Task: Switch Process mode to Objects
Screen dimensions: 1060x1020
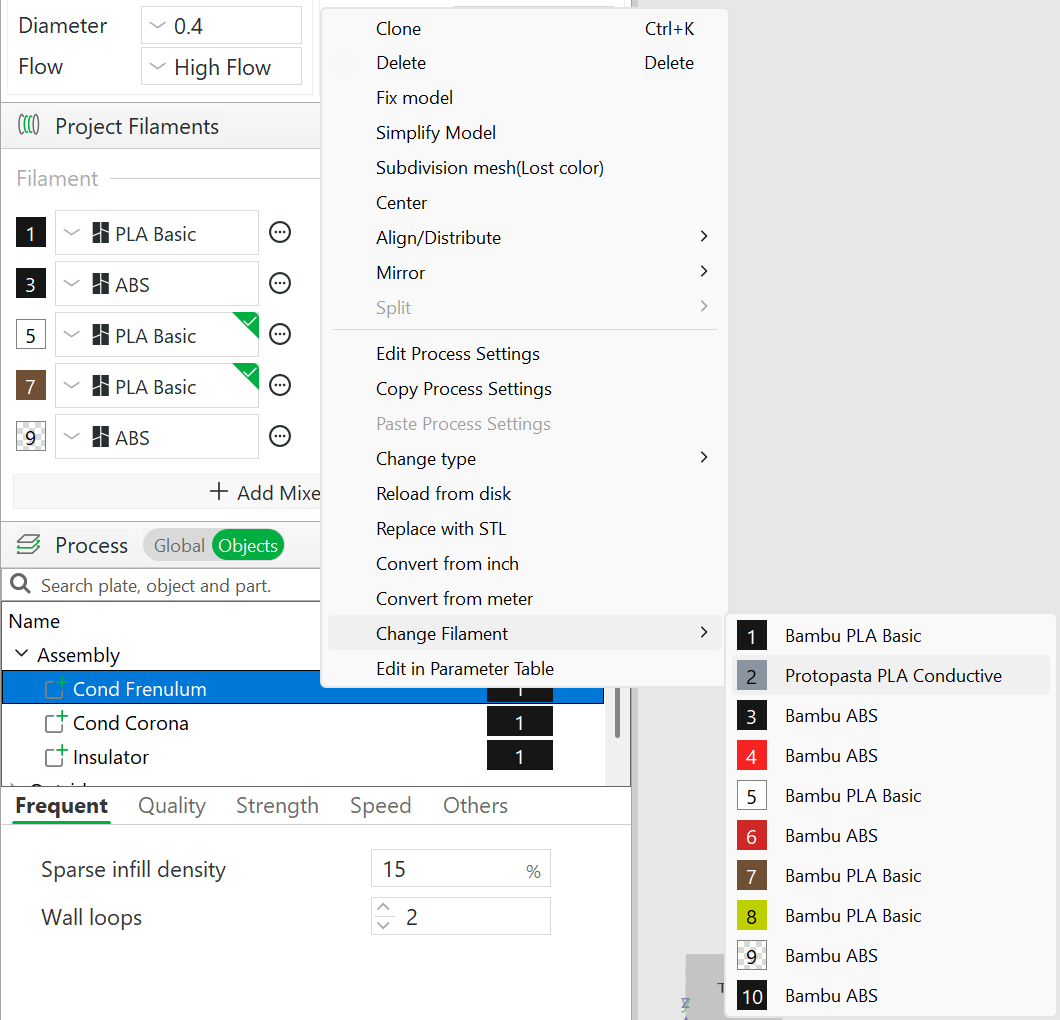Action: (x=248, y=545)
